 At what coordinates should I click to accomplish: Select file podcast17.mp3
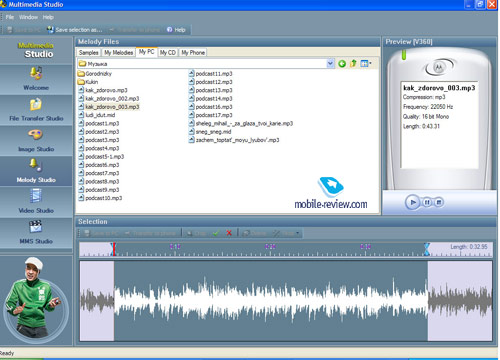[211, 115]
